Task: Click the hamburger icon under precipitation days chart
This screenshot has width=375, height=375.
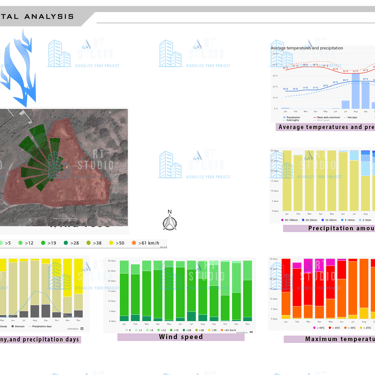Action: click(82, 329)
